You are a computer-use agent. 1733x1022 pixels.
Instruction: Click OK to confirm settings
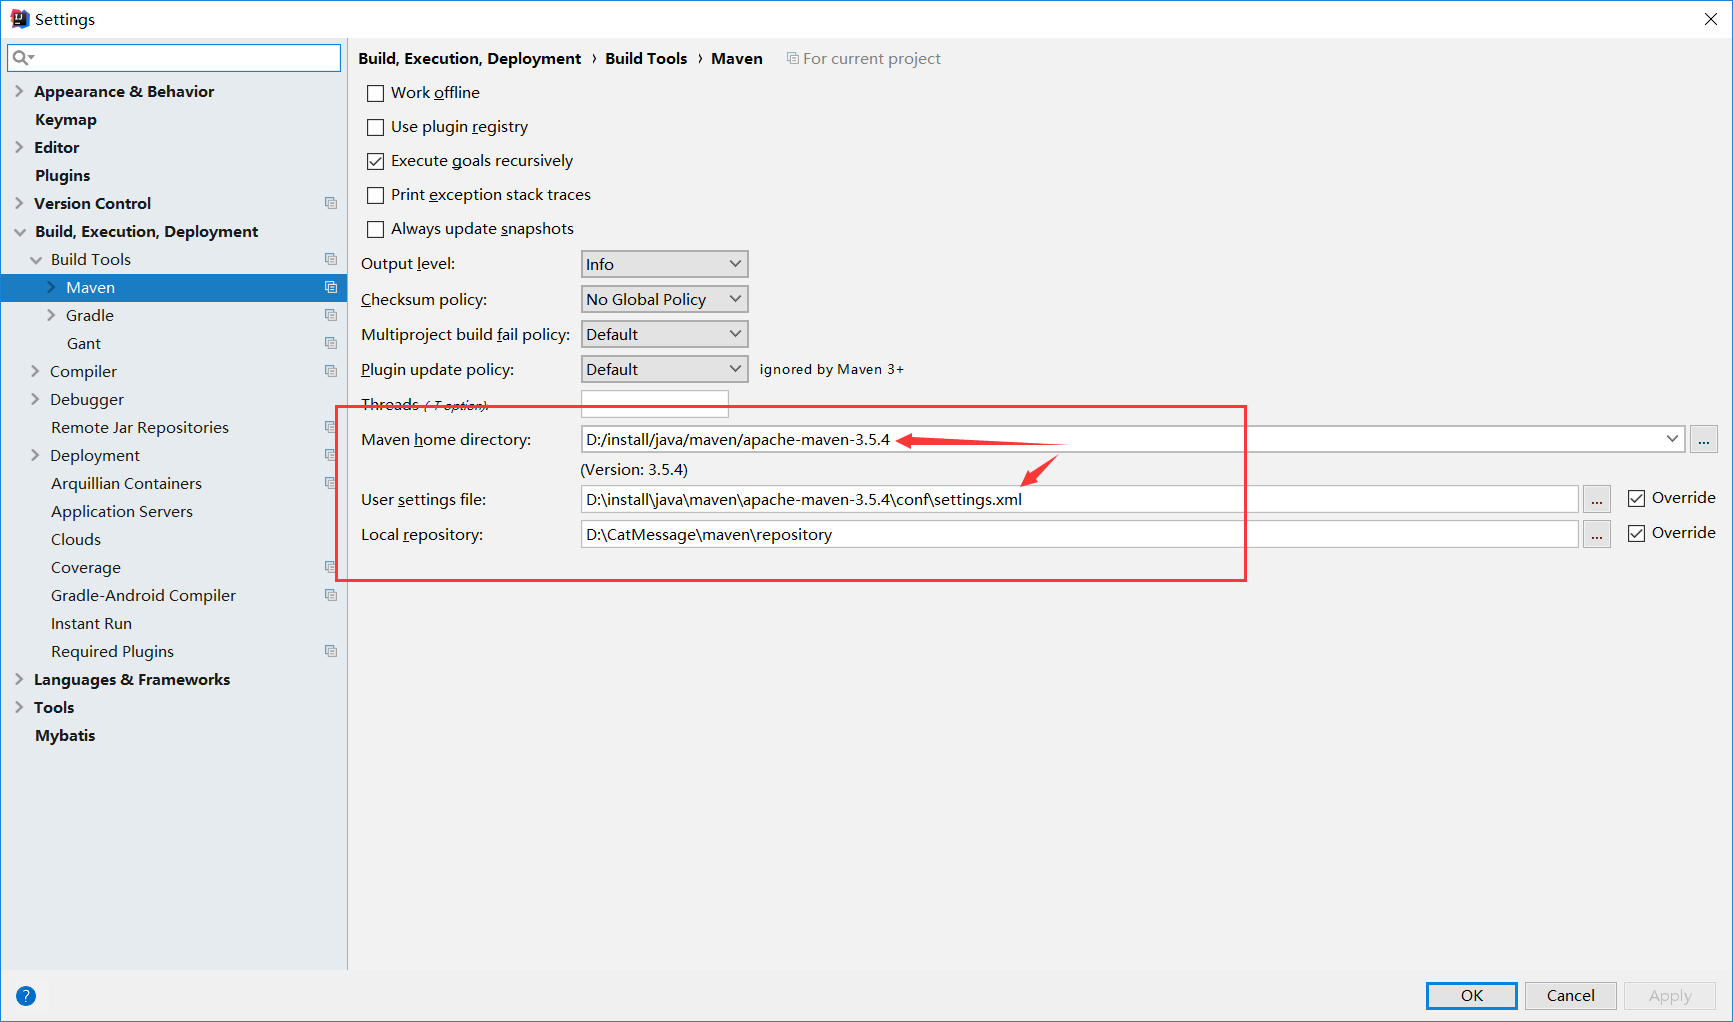point(1472,995)
